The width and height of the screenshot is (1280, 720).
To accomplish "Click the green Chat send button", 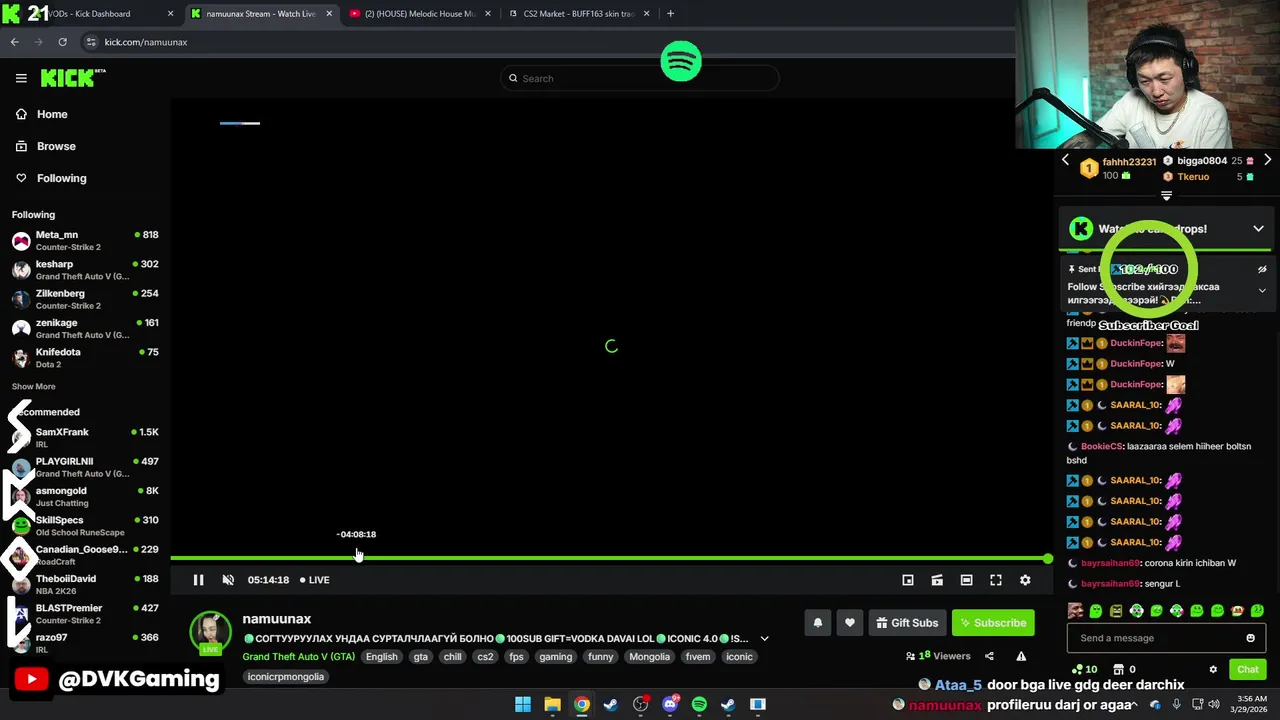I will pos(1248,669).
